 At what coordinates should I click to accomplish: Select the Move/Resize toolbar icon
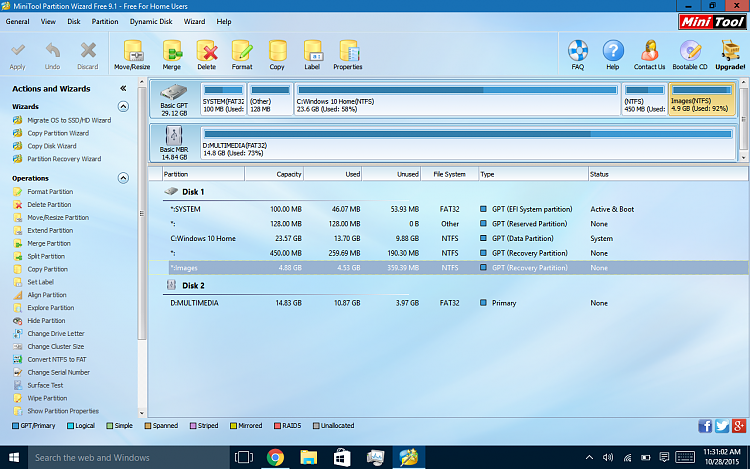(x=132, y=52)
